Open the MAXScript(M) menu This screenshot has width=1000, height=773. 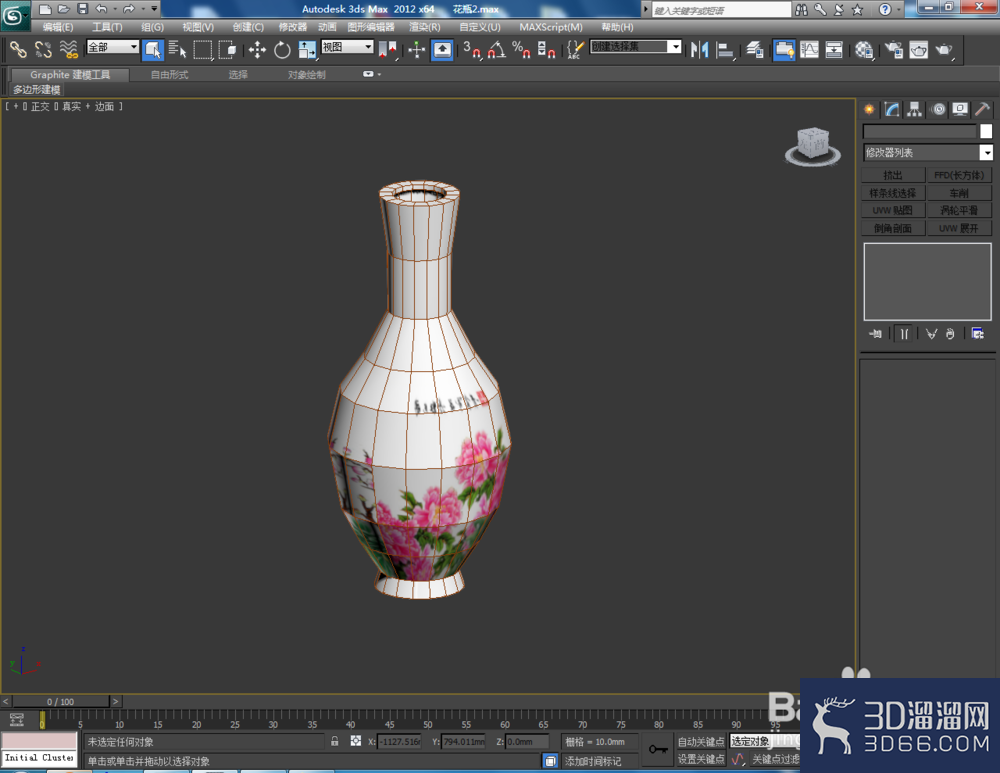point(551,27)
